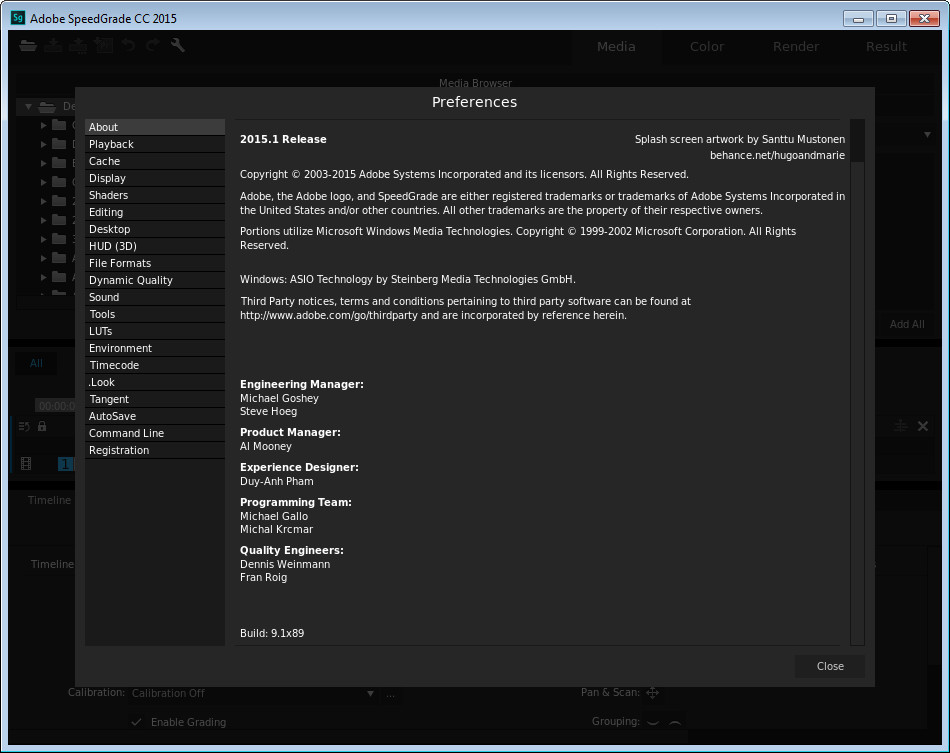This screenshot has height=753, width=950.
Task: Open the Calibration Off dropdown
Action: tap(253, 693)
